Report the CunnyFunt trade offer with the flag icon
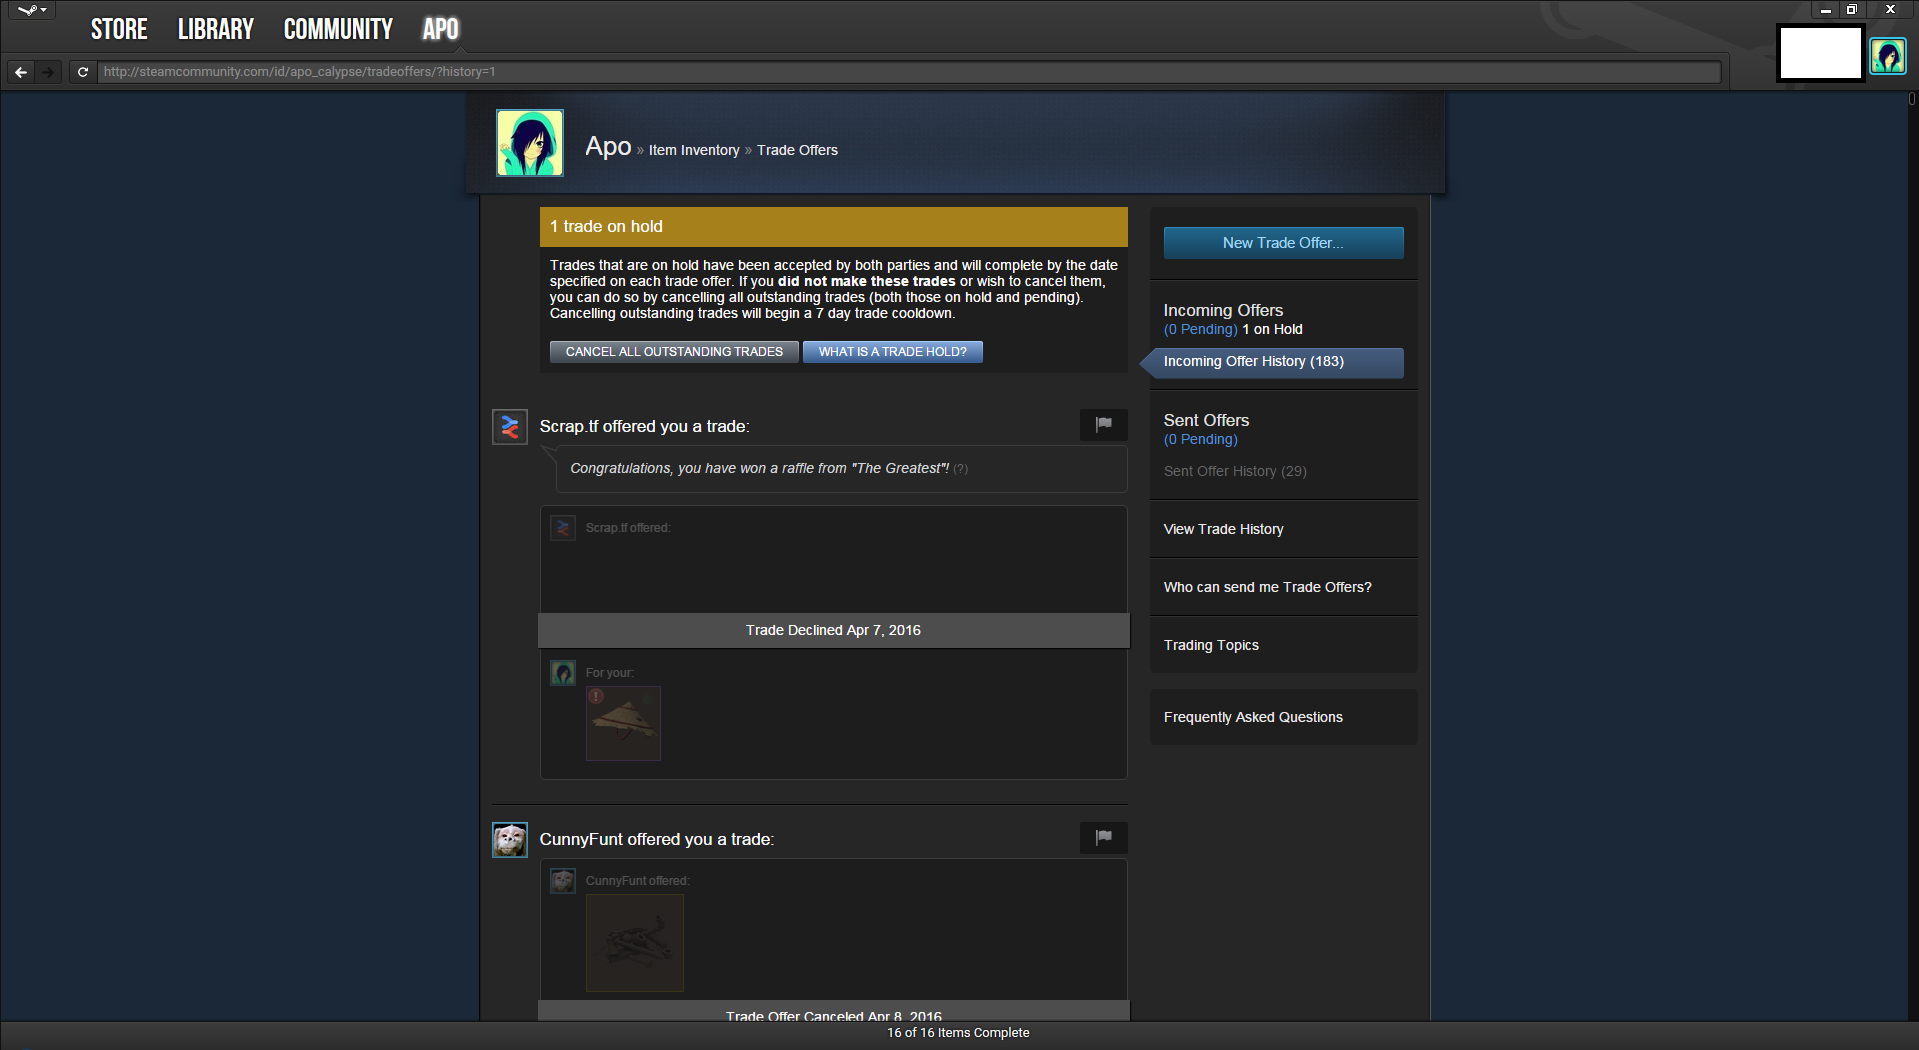1919x1050 pixels. coord(1103,838)
